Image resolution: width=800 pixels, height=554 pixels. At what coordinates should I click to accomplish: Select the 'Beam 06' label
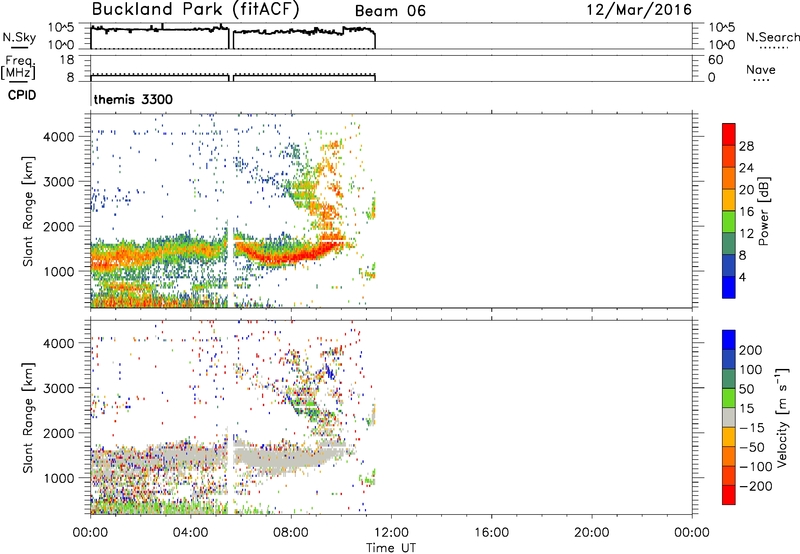pyautogui.click(x=390, y=11)
